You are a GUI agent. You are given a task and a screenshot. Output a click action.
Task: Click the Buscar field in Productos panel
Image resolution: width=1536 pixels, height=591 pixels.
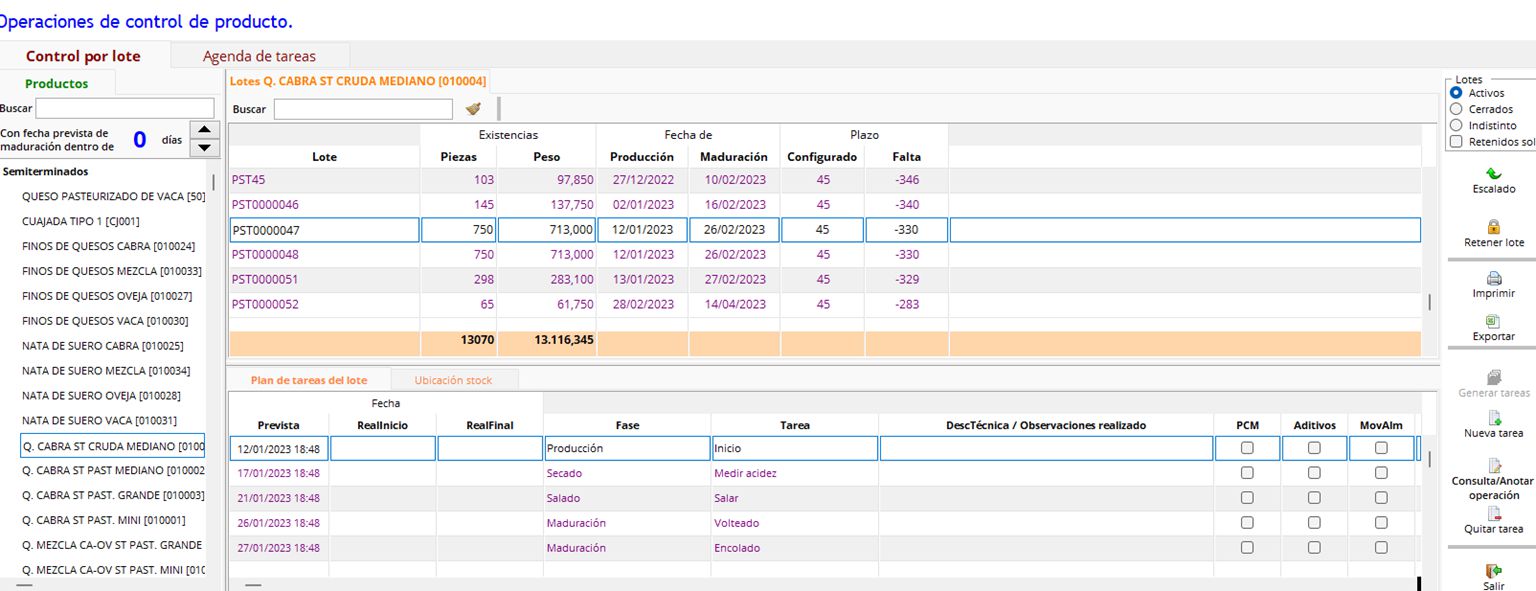coord(125,108)
